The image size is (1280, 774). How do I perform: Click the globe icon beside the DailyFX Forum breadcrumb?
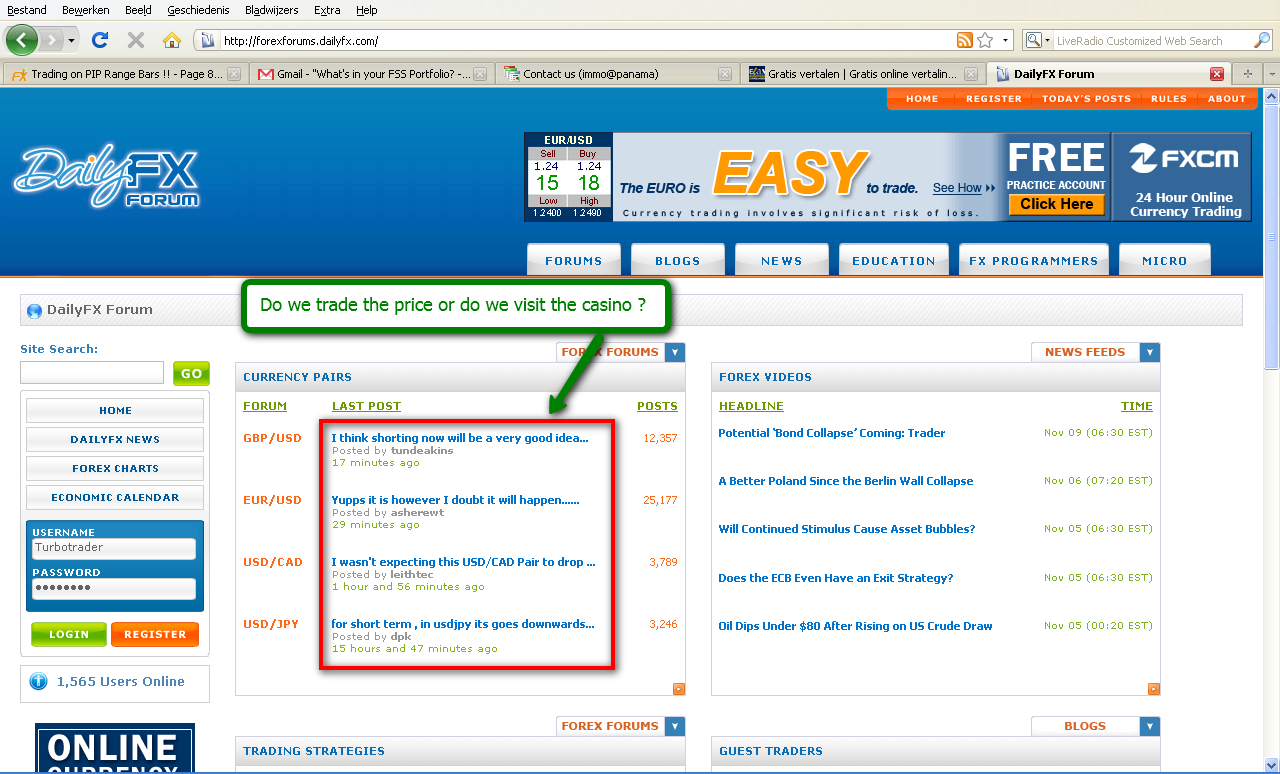(35, 310)
